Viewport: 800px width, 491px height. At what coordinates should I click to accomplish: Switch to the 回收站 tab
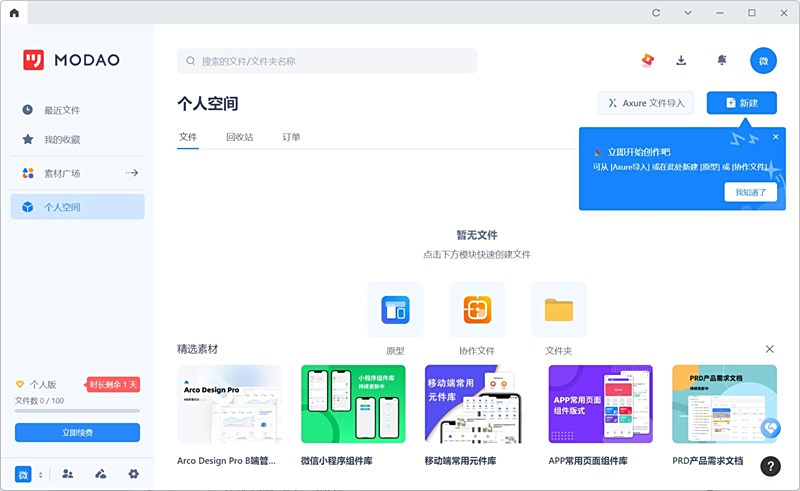239,137
